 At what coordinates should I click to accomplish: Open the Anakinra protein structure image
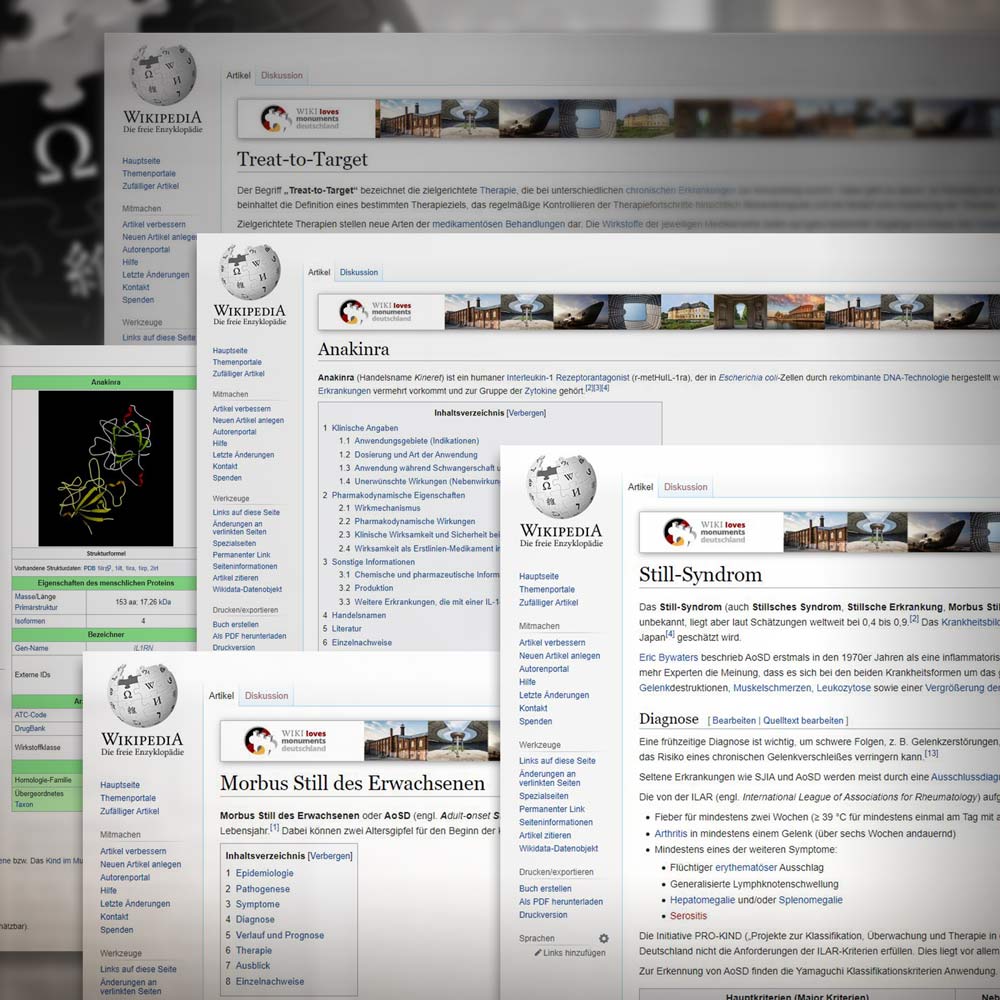pos(105,454)
